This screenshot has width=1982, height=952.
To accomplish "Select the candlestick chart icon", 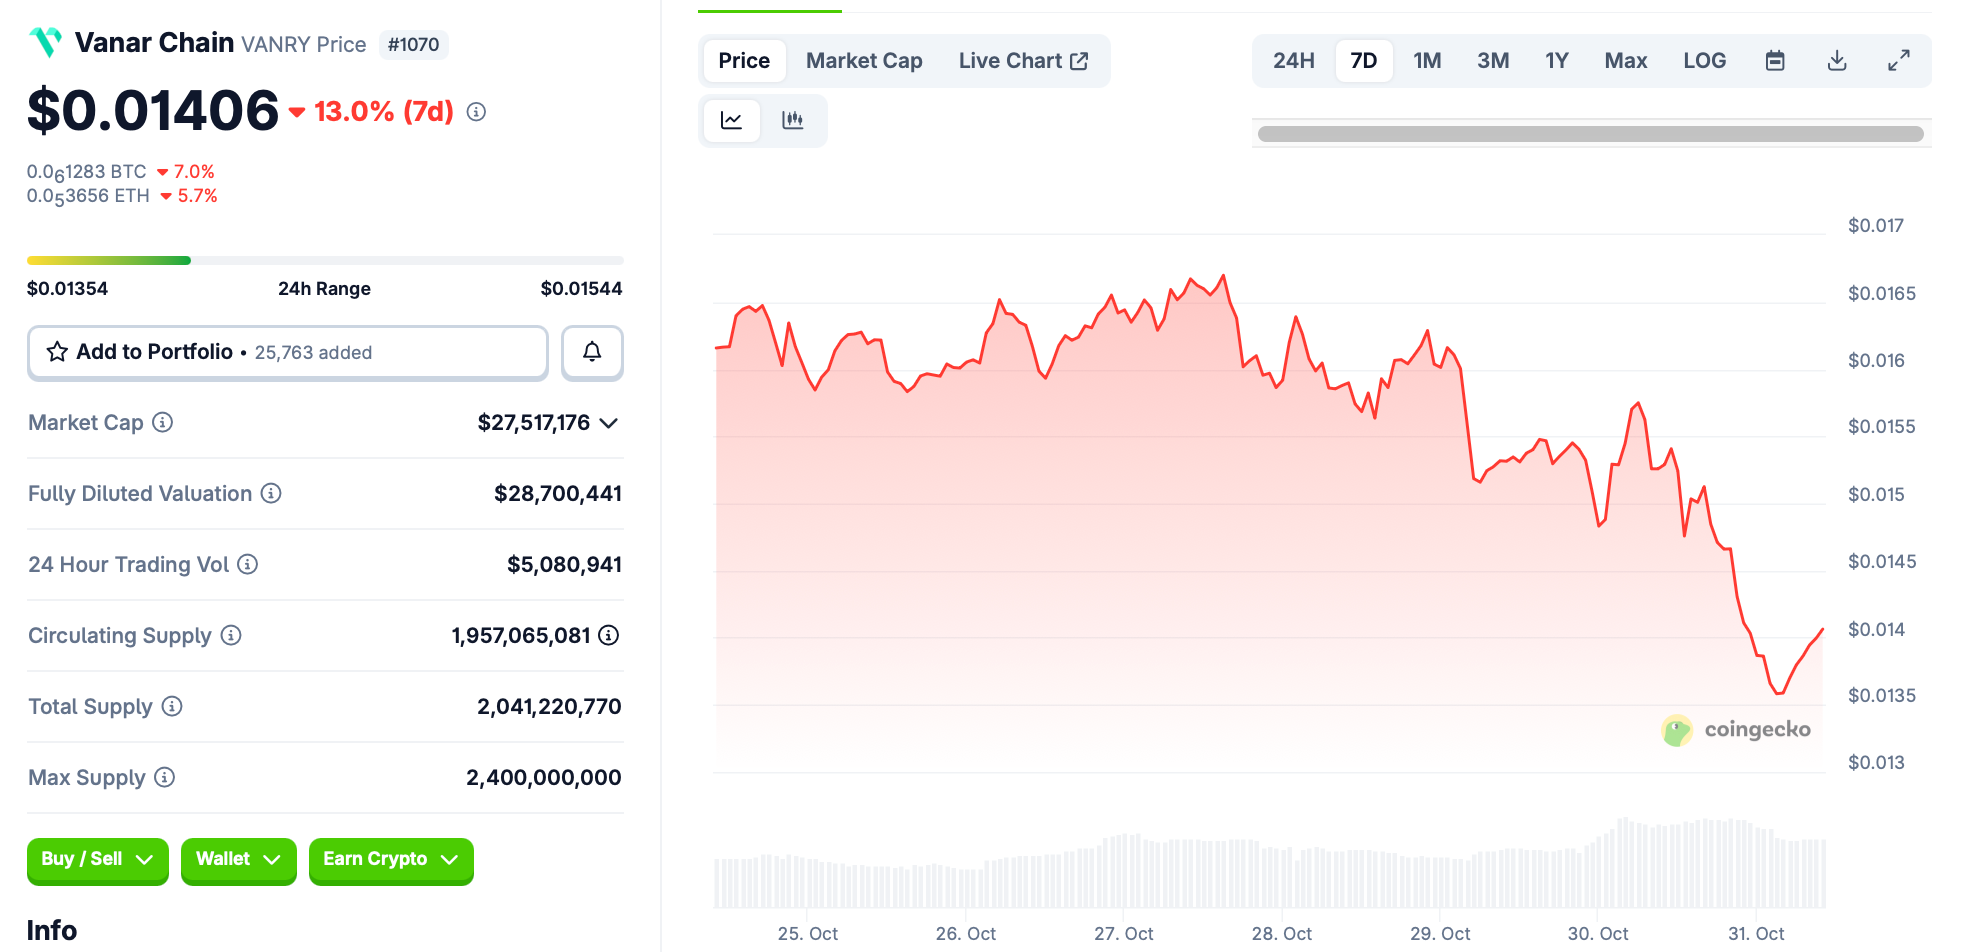I will [x=793, y=120].
